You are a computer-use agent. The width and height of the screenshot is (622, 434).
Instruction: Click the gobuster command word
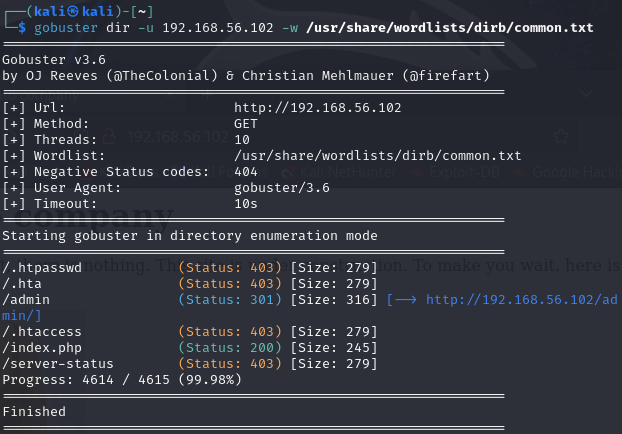[x=66, y=28]
